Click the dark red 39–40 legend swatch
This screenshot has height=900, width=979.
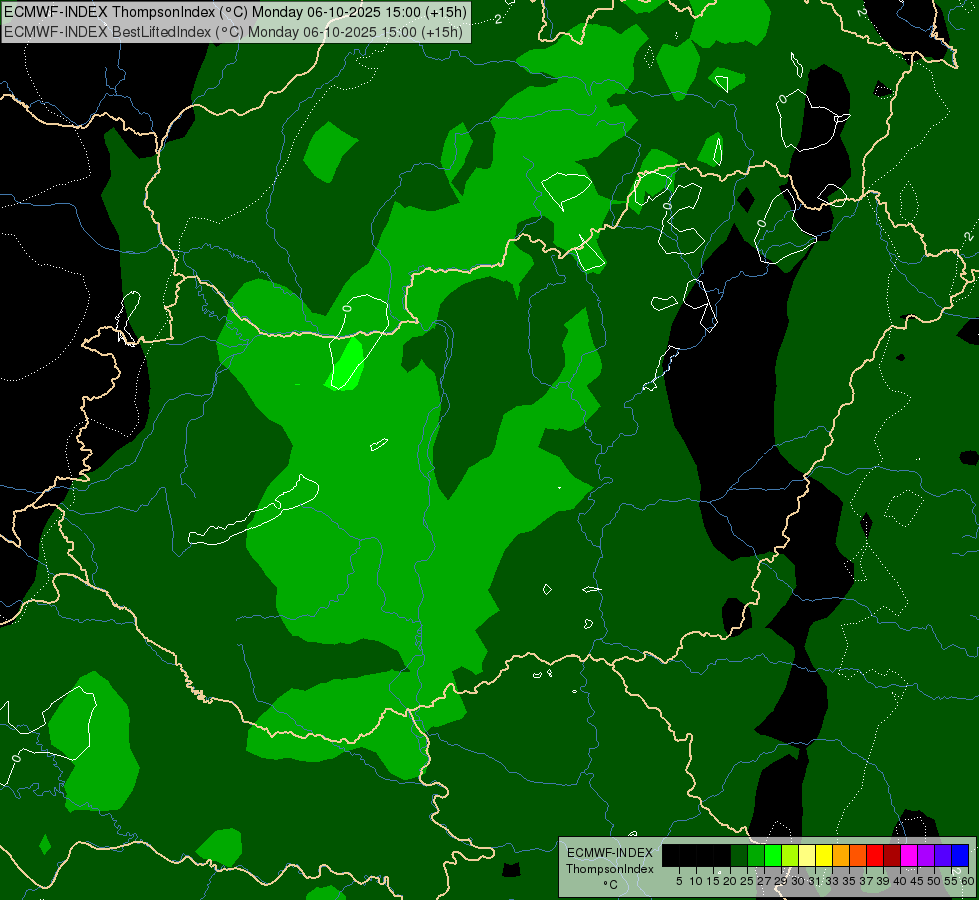892,856
